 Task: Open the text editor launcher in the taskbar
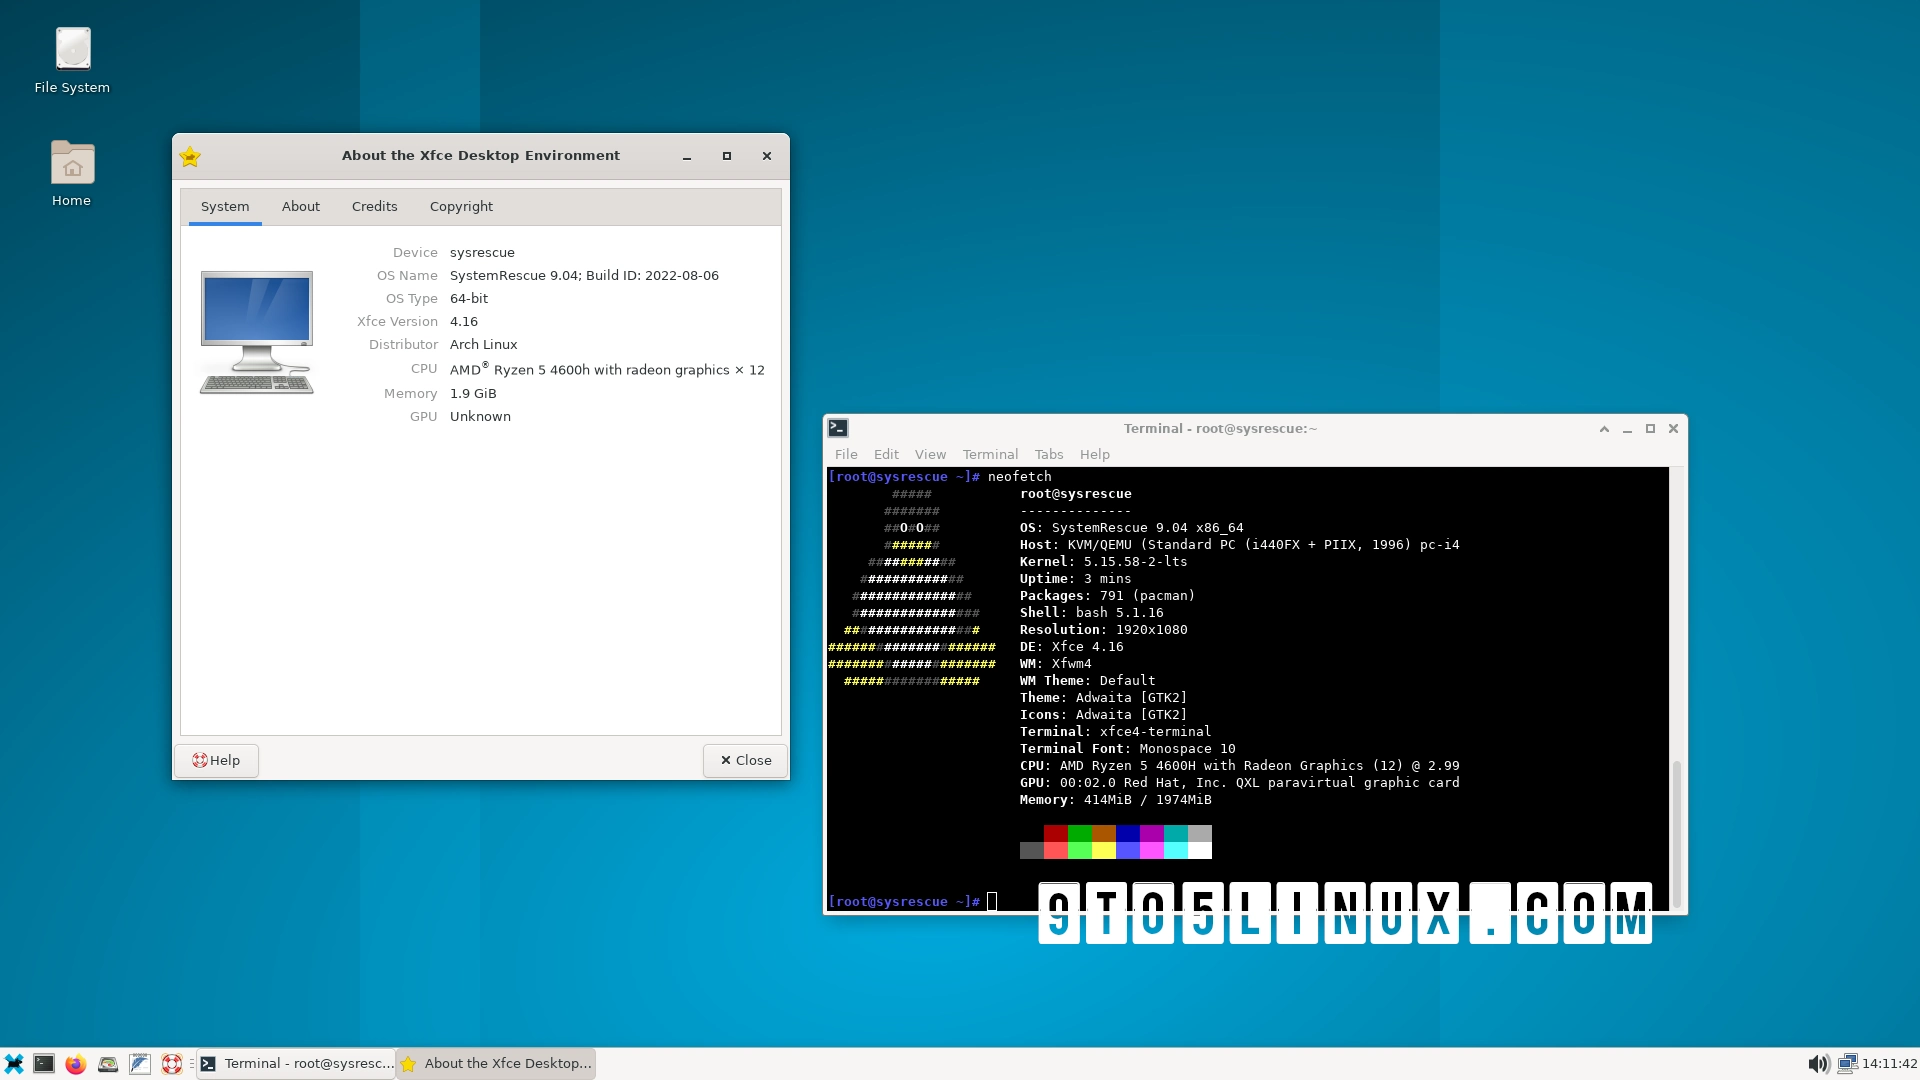[139, 1064]
